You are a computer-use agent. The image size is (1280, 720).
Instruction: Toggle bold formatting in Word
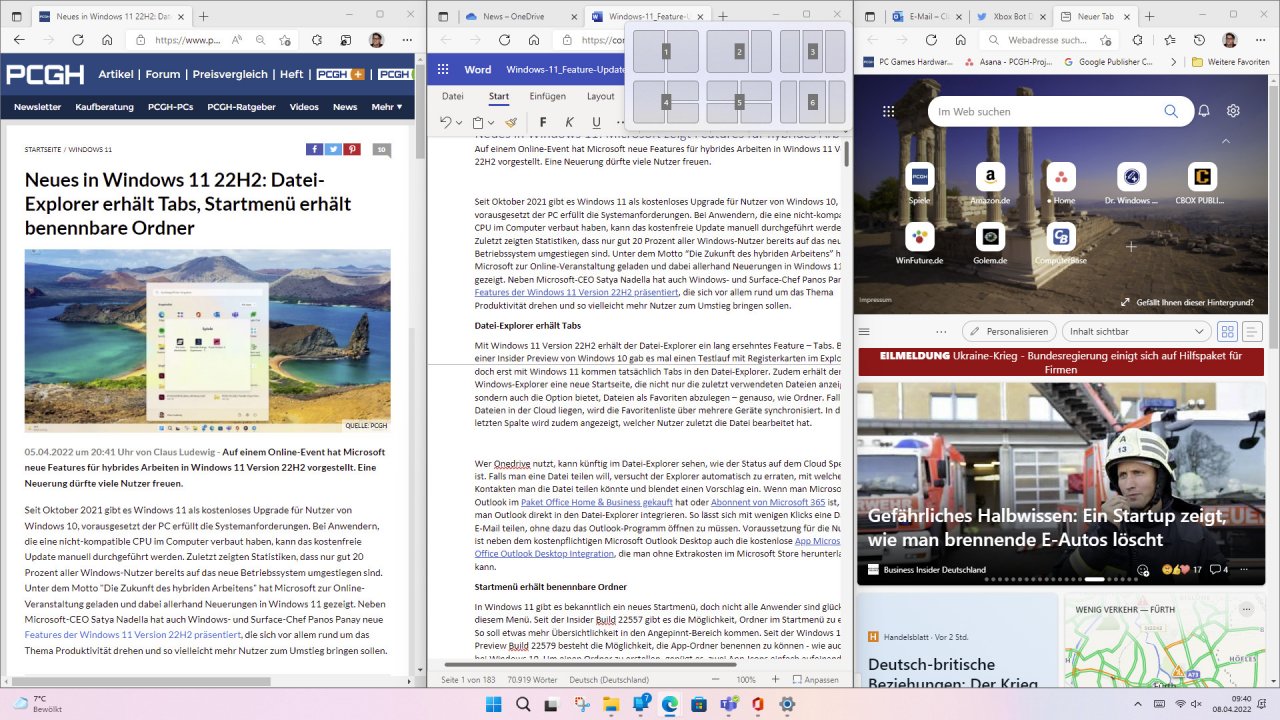pyautogui.click(x=542, y=122)
